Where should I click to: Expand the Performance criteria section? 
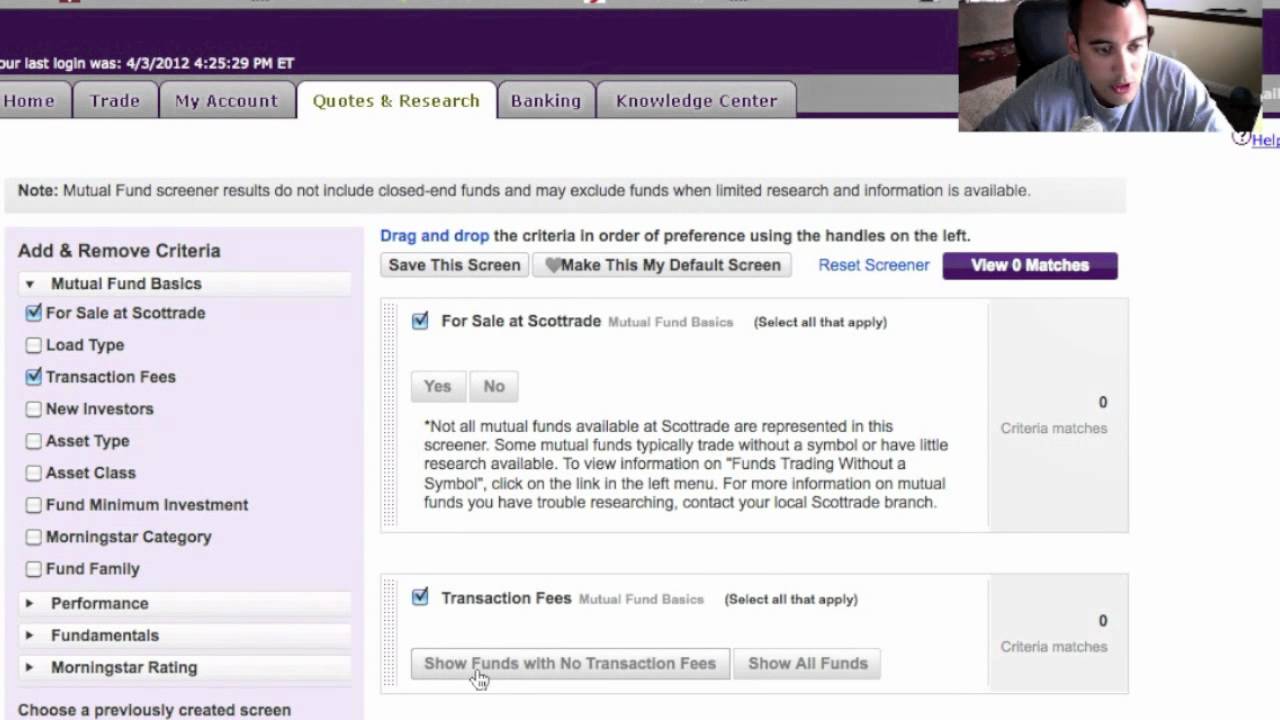(185, 603)
